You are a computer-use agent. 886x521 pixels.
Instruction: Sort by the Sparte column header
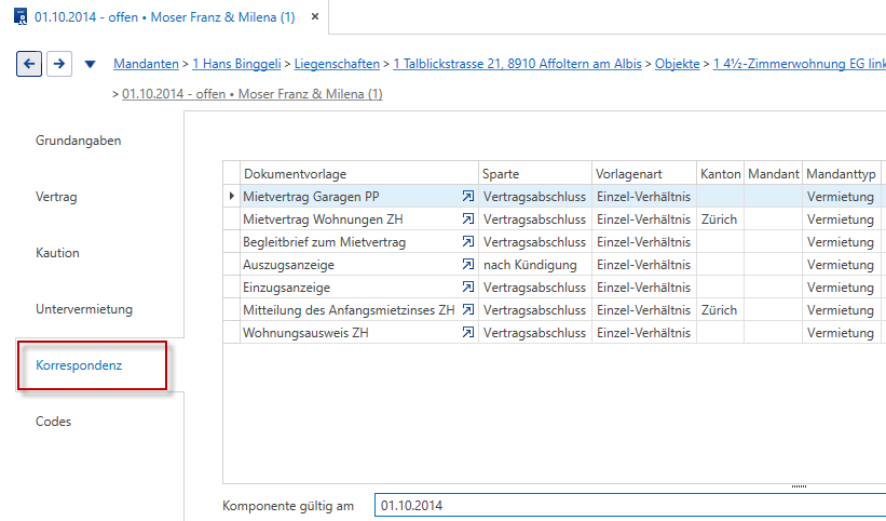pos(535,173)
